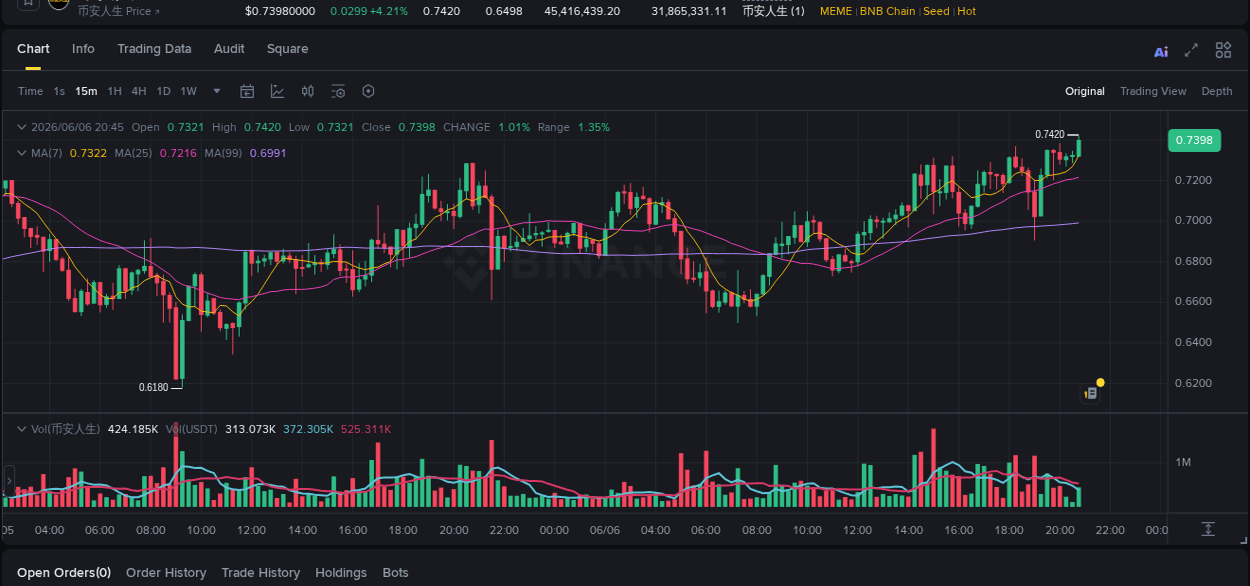Screen dimensions: 1250x586
Task: Collapse the MA indicator row chevron
Action: click(22, 153)
